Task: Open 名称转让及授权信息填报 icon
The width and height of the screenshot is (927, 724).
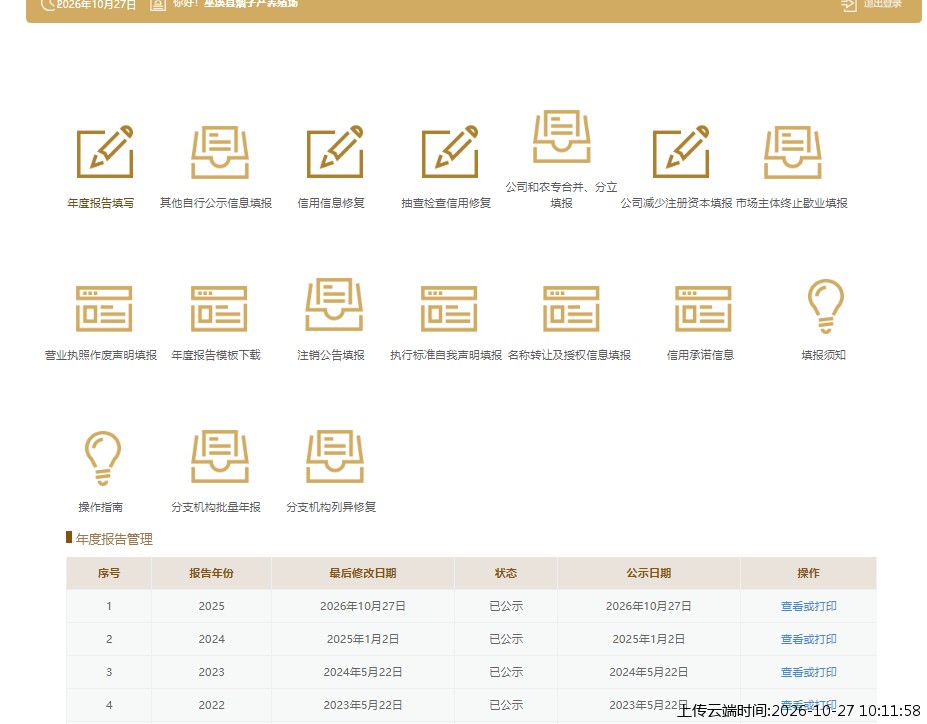Action: (571, 309)
